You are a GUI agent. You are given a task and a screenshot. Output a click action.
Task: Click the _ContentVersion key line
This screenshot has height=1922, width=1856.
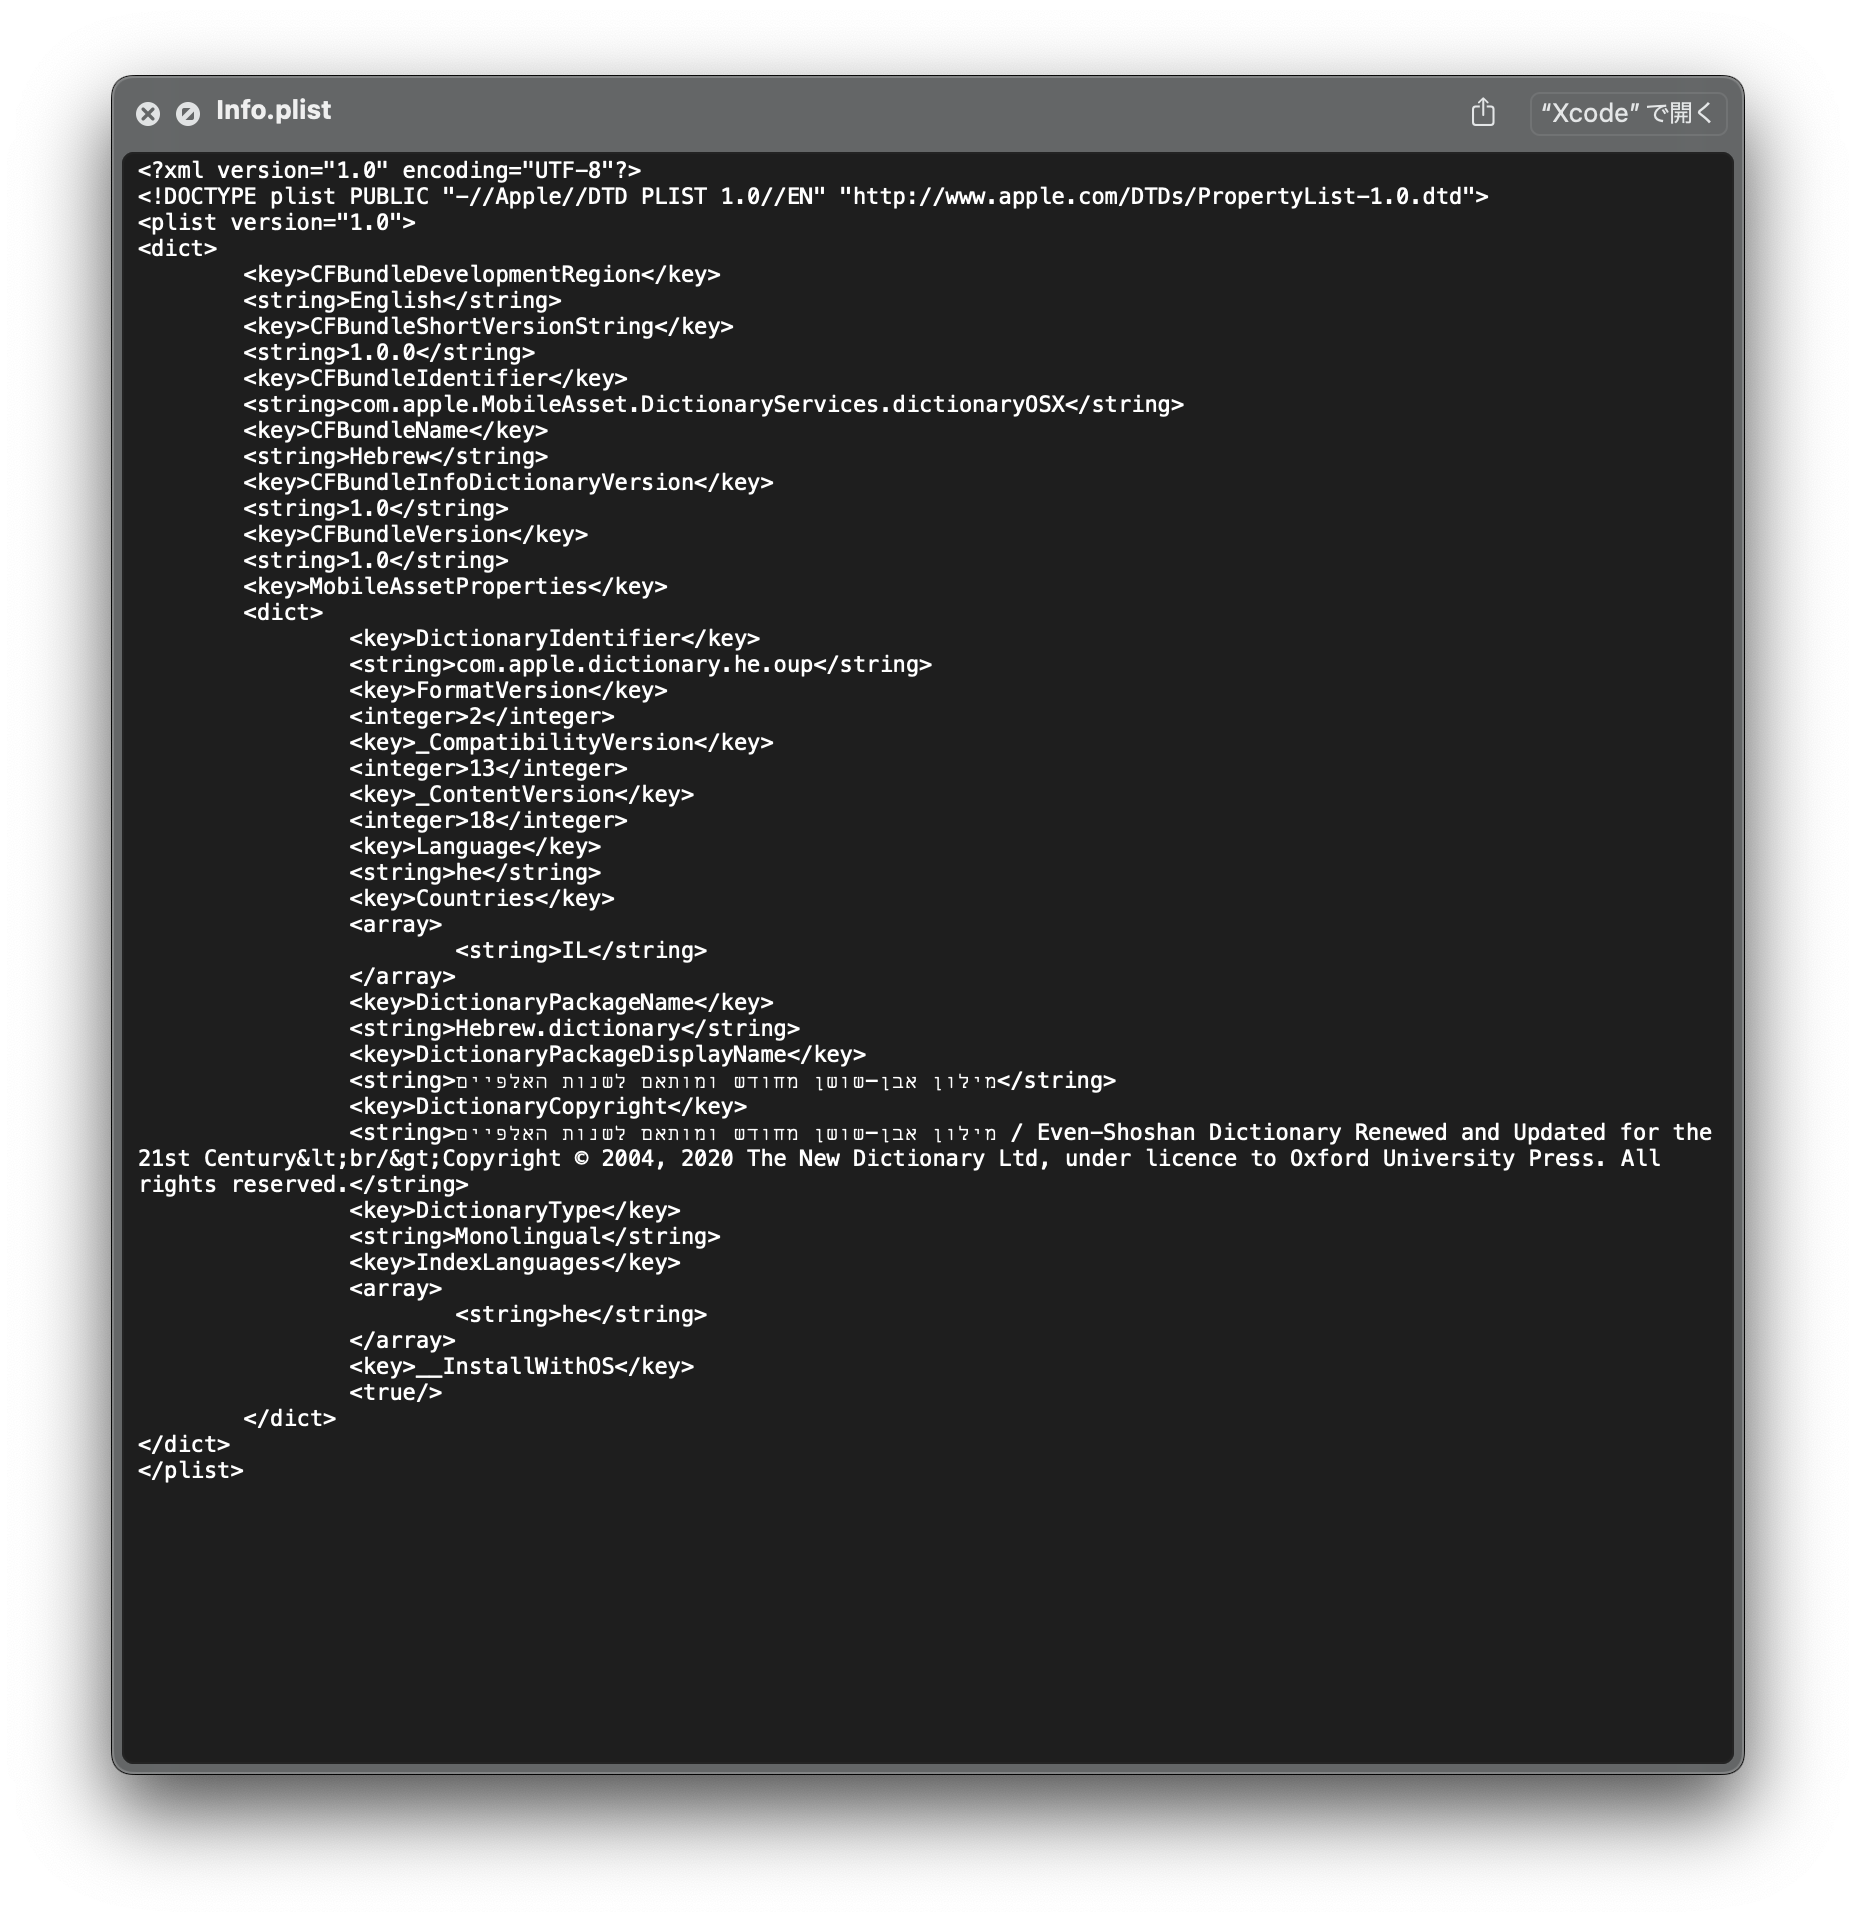coord(522,794)
